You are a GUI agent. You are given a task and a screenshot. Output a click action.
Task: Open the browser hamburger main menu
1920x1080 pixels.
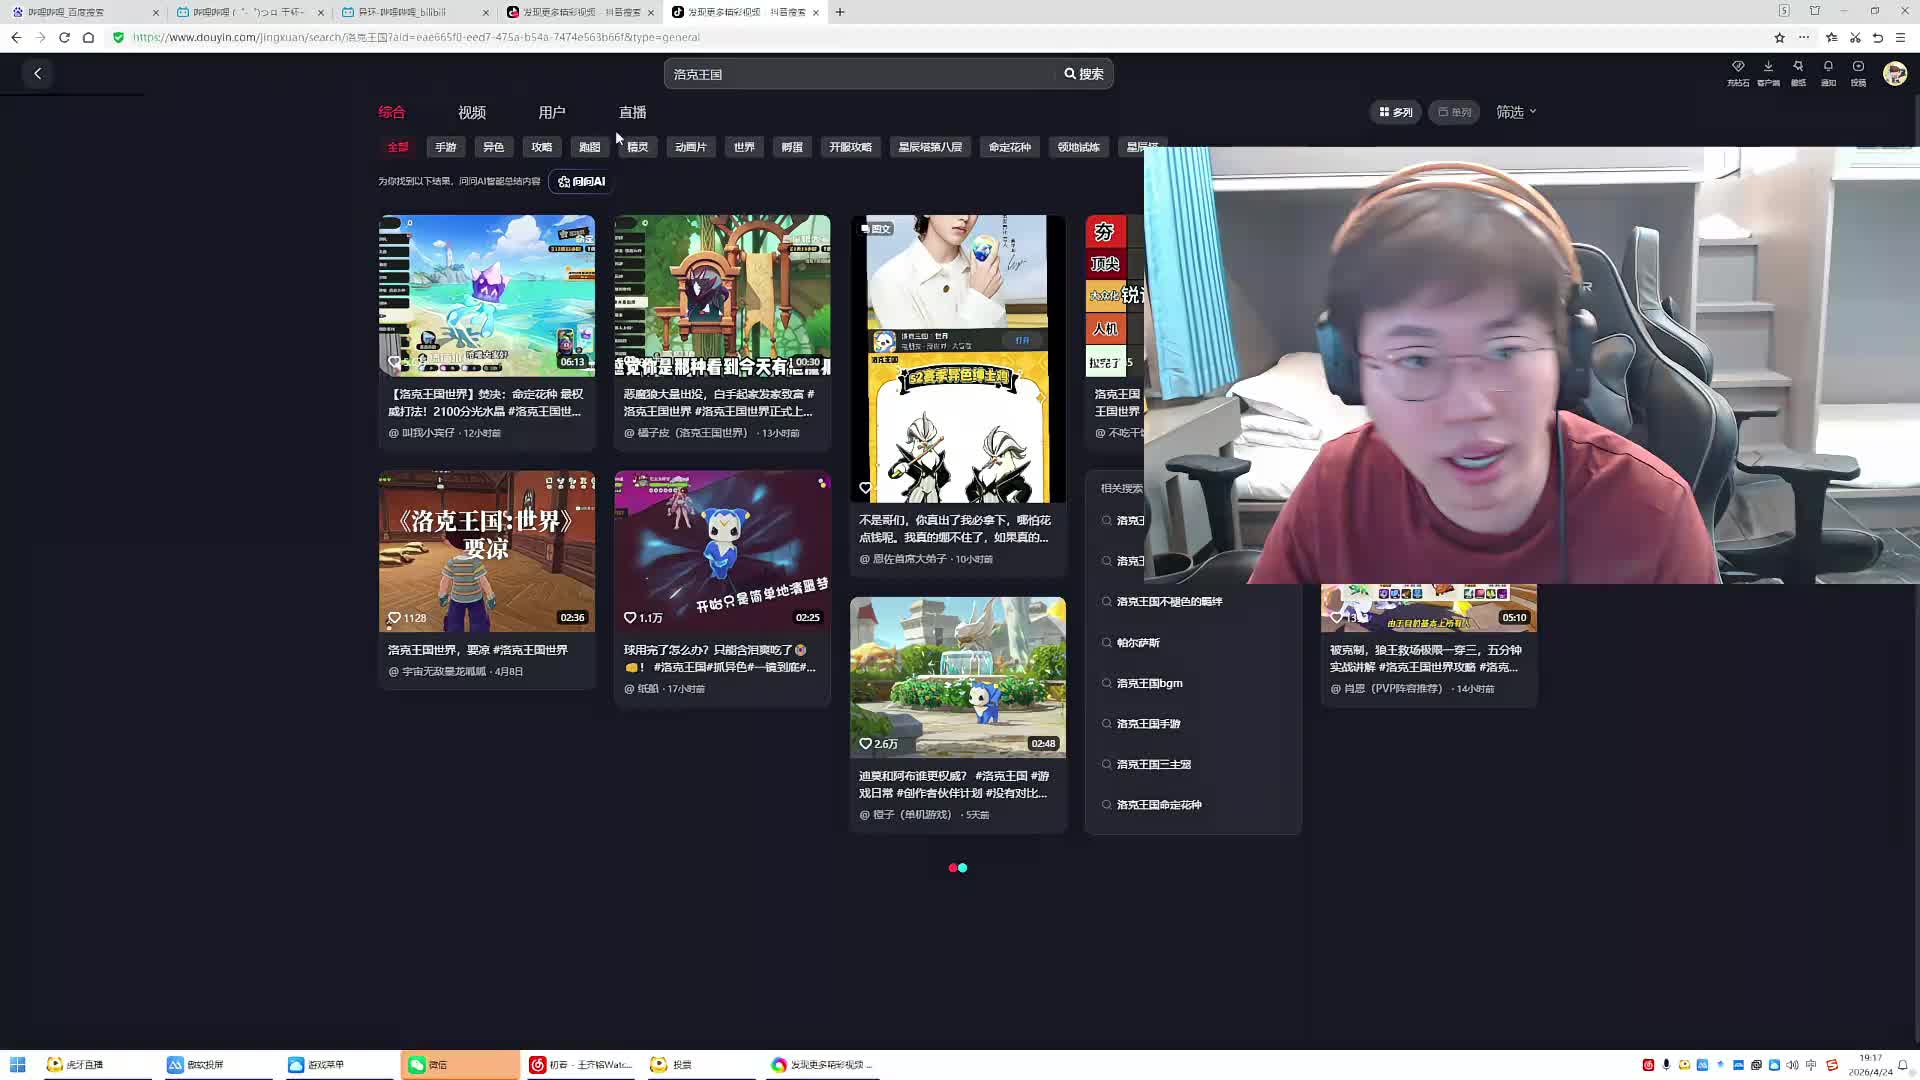[1900, 37]
